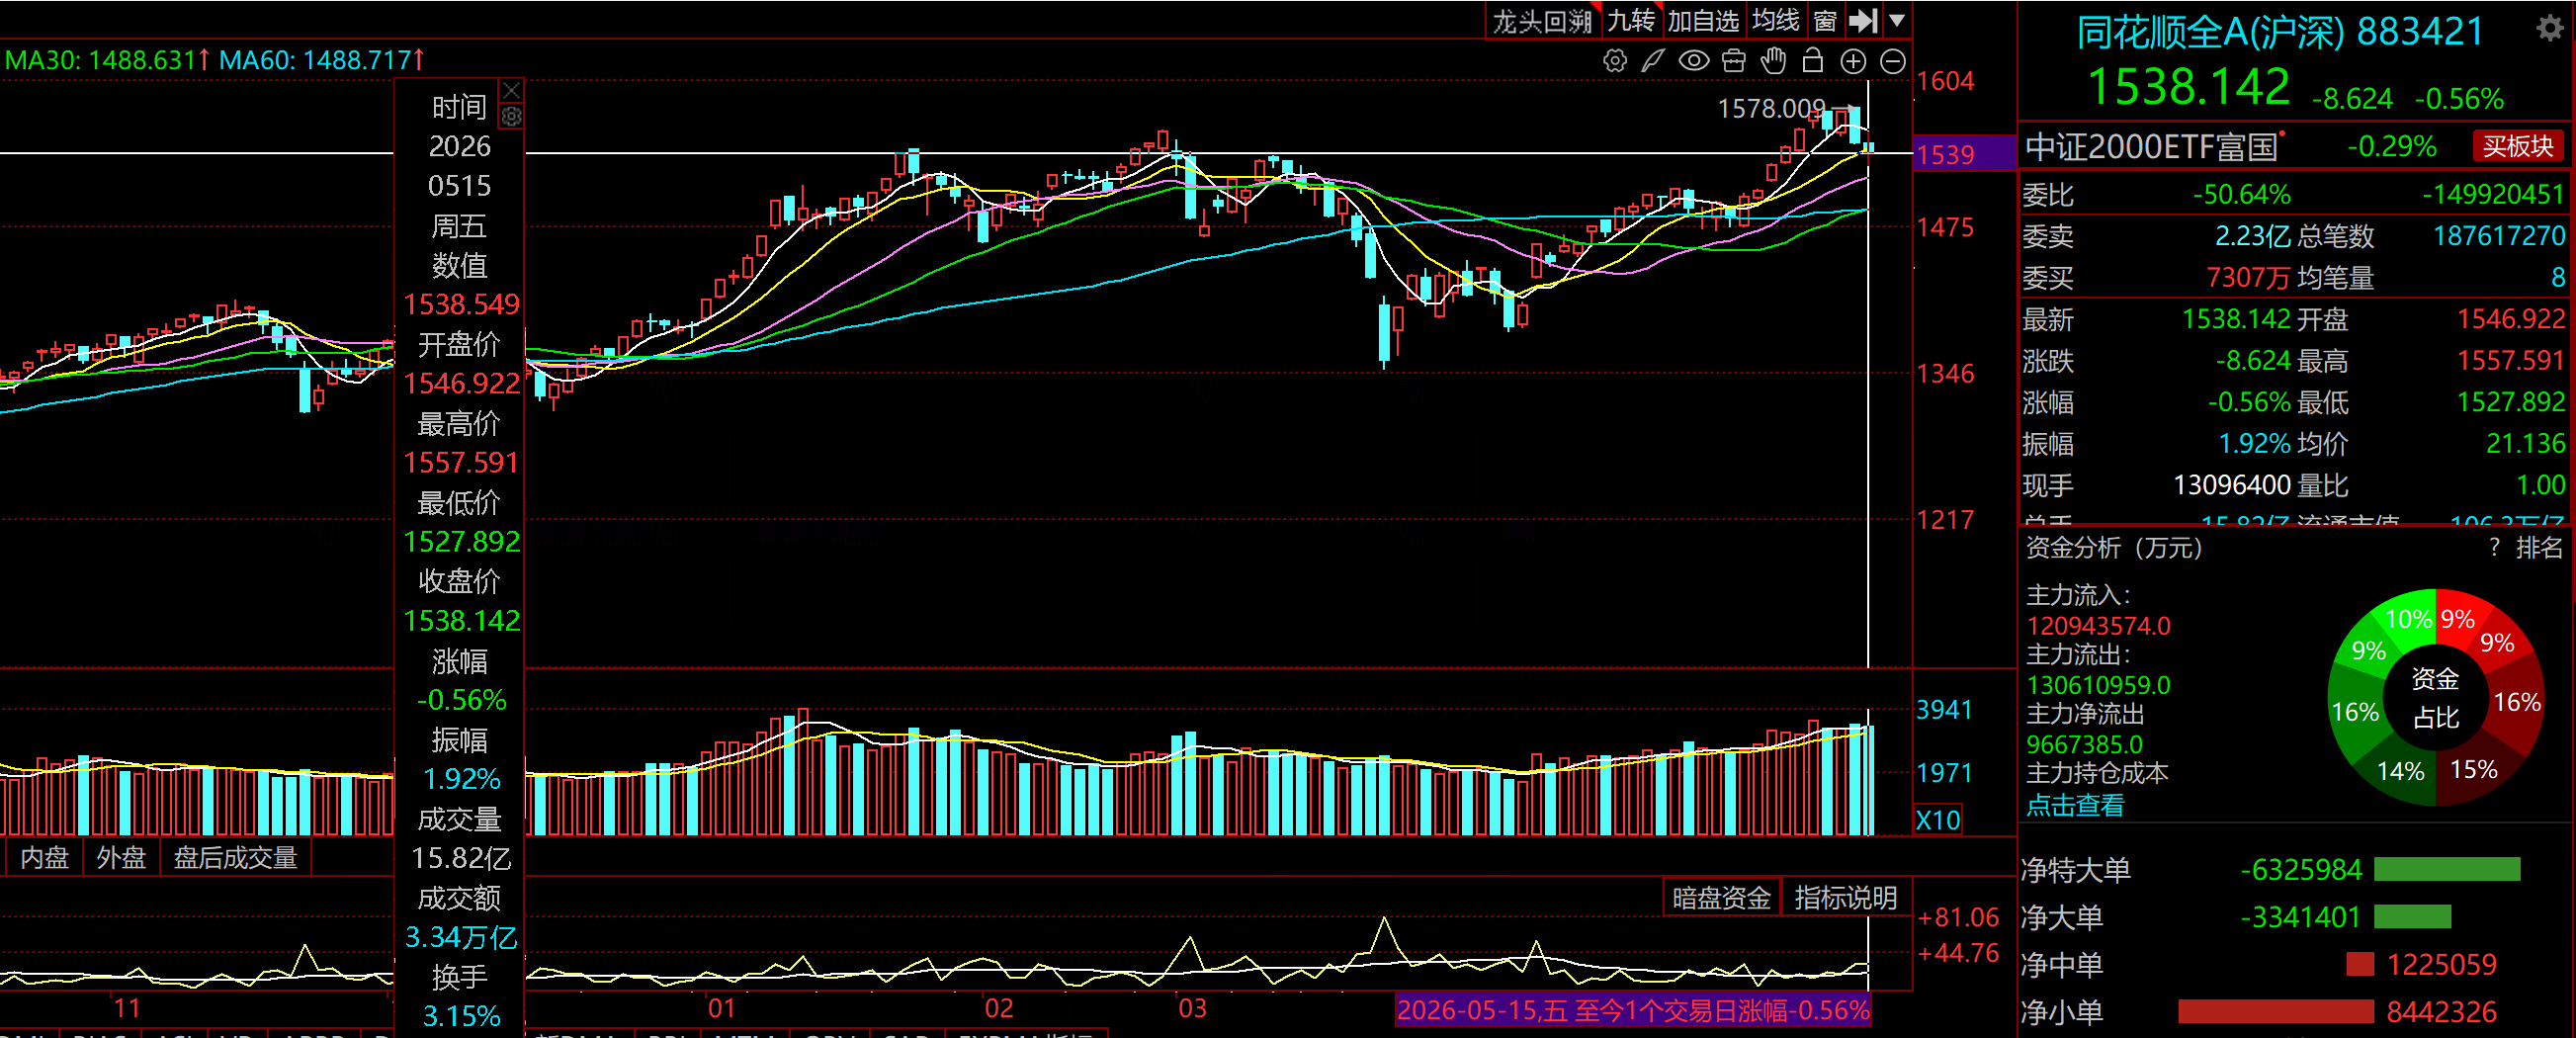Click the large latest price 1538.142
The height and width of the screenshot is (1038, 2576).
pyautogui.click(x=2188, y=86)
